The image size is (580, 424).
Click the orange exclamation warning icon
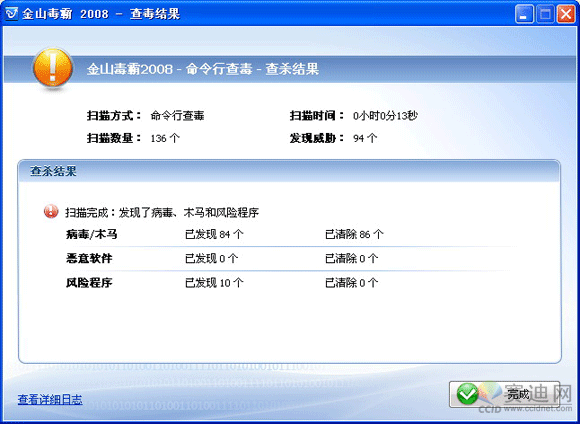pyautogui.click(x=53, y=68)
